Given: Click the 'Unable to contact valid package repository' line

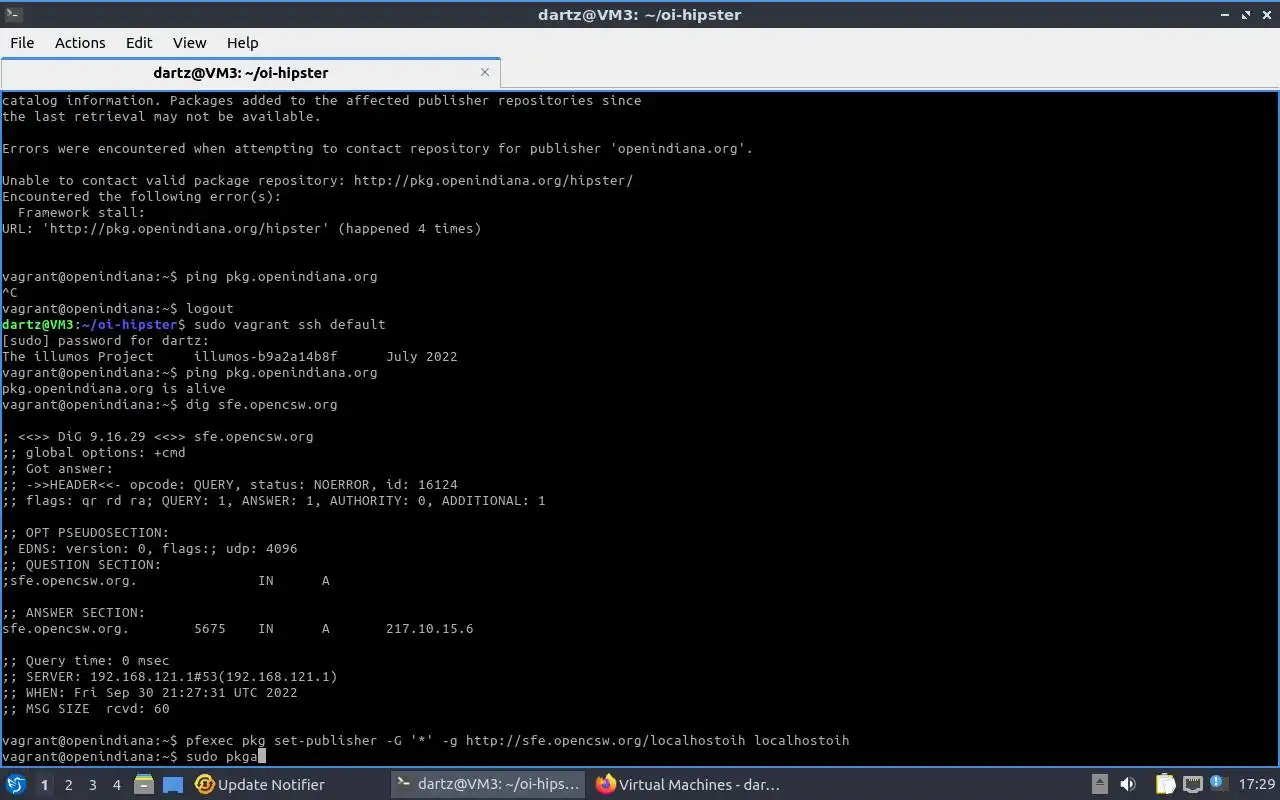Looking at the screenshot, I should [x=317, y=181].
